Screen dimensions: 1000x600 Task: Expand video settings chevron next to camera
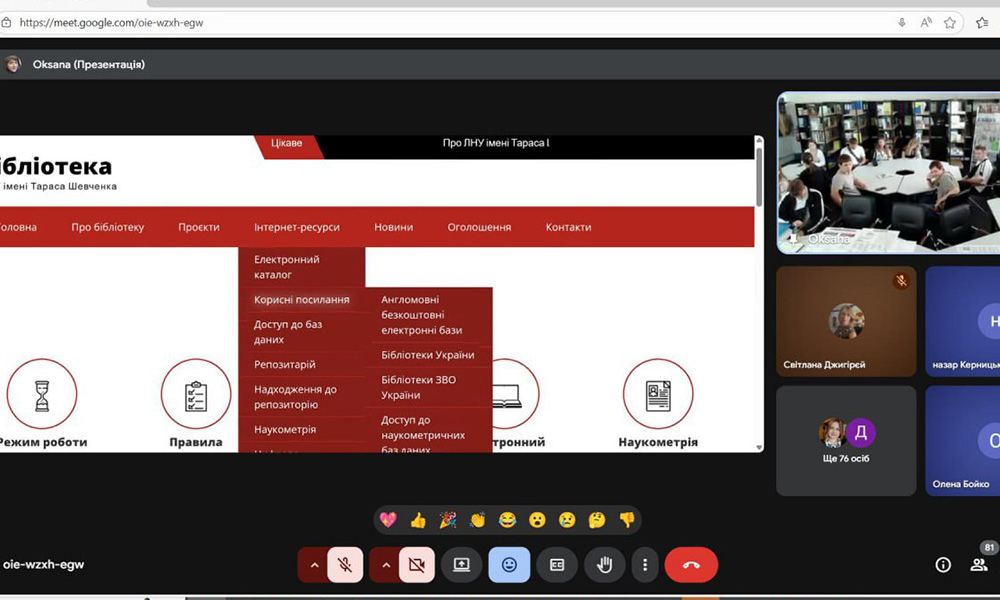(385, 564)
